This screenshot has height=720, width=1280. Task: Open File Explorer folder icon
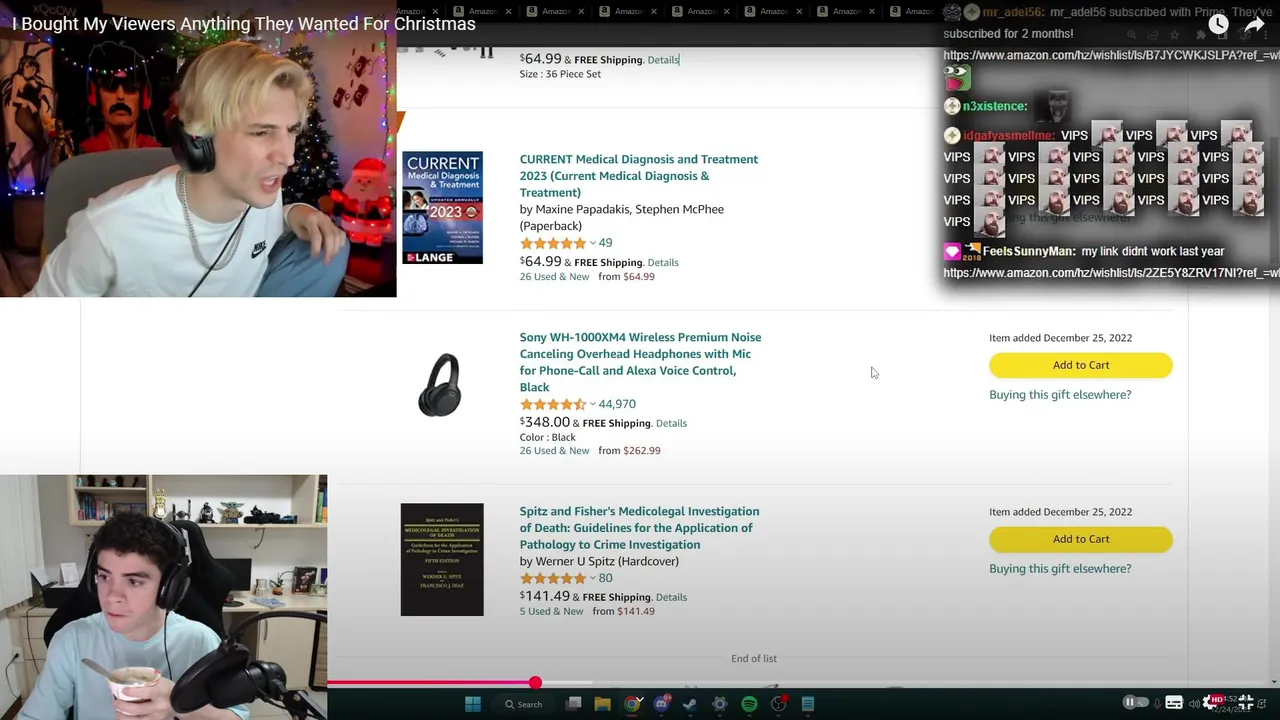tap(602, 704)
